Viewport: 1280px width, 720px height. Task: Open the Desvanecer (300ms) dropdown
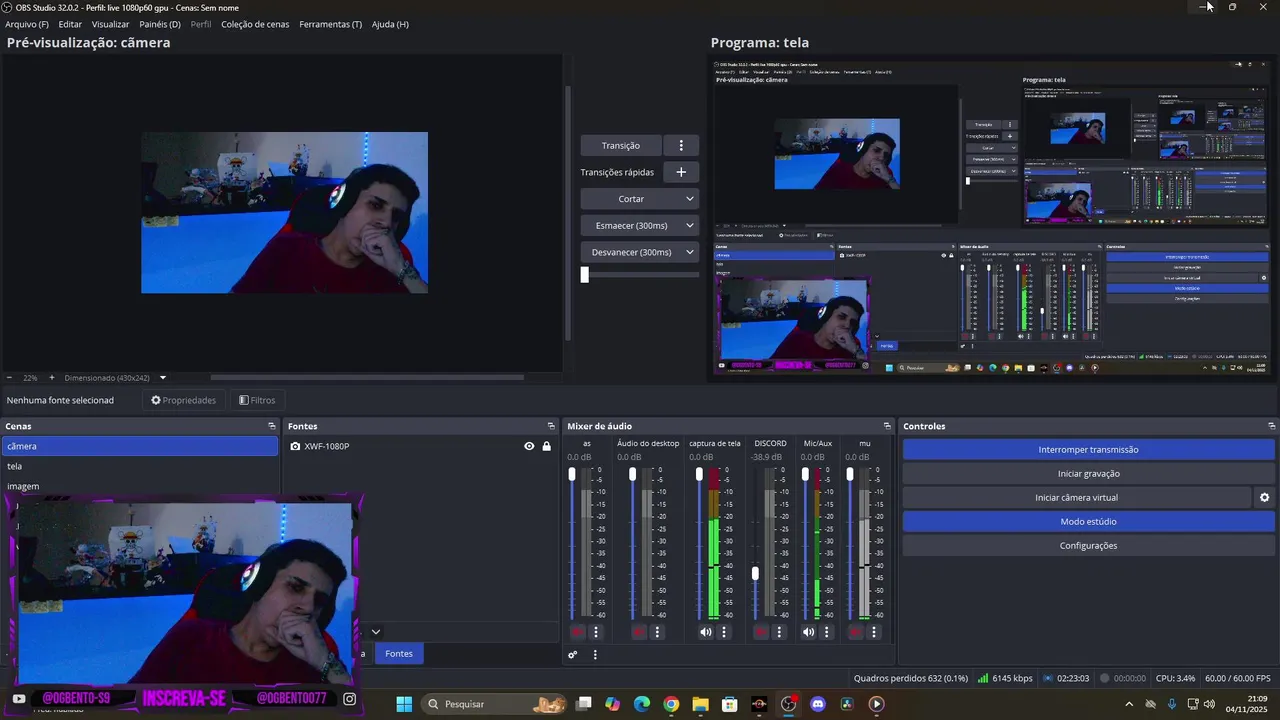point(639,252)
